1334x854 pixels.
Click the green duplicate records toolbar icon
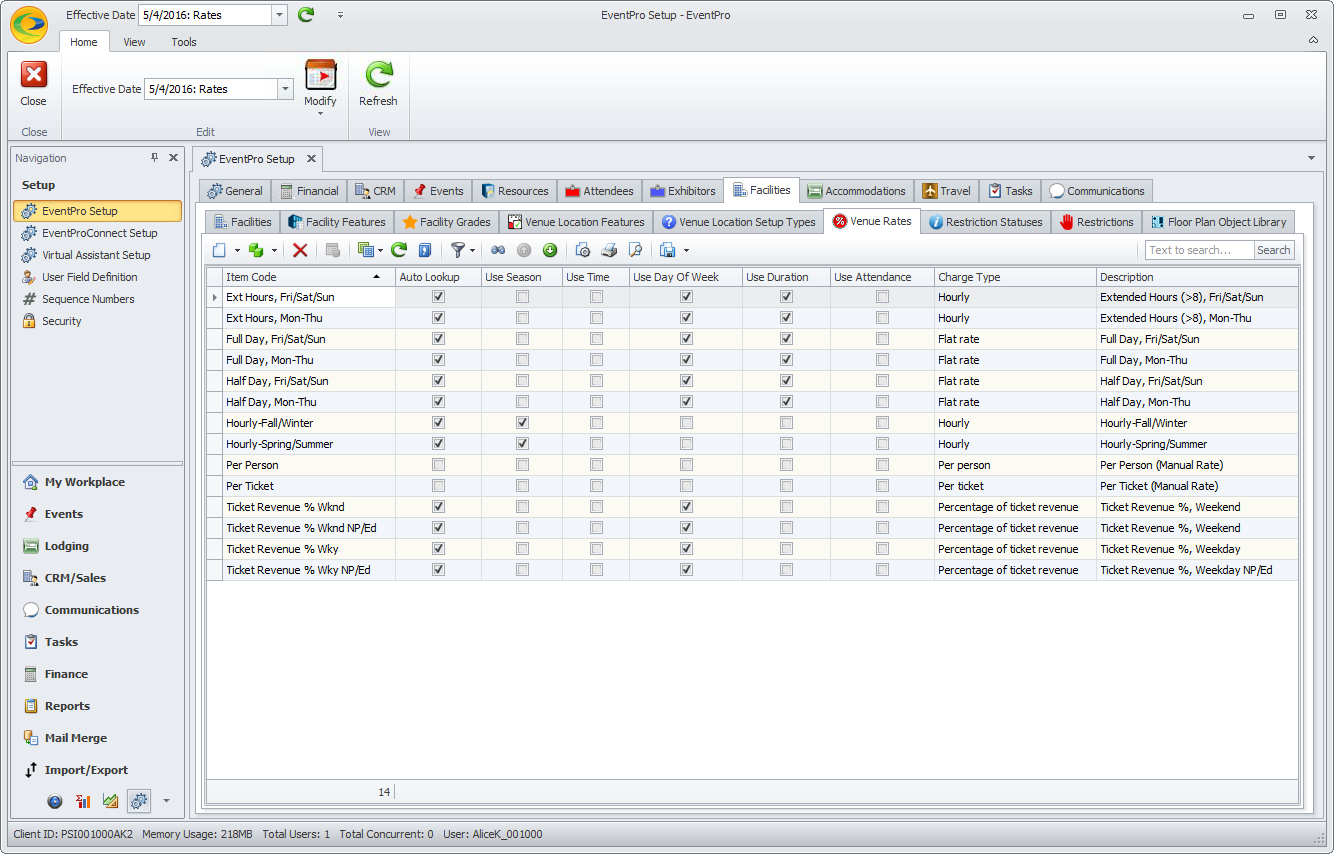(x=256, y=250)
